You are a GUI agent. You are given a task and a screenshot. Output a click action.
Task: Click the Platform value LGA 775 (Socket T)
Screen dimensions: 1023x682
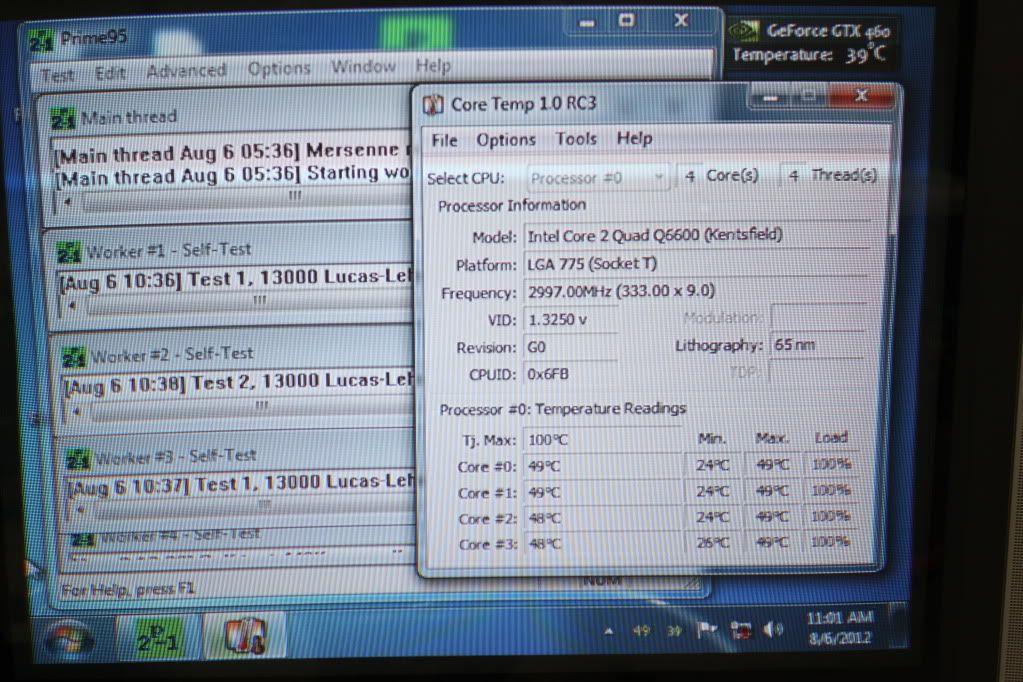point(696,263)
